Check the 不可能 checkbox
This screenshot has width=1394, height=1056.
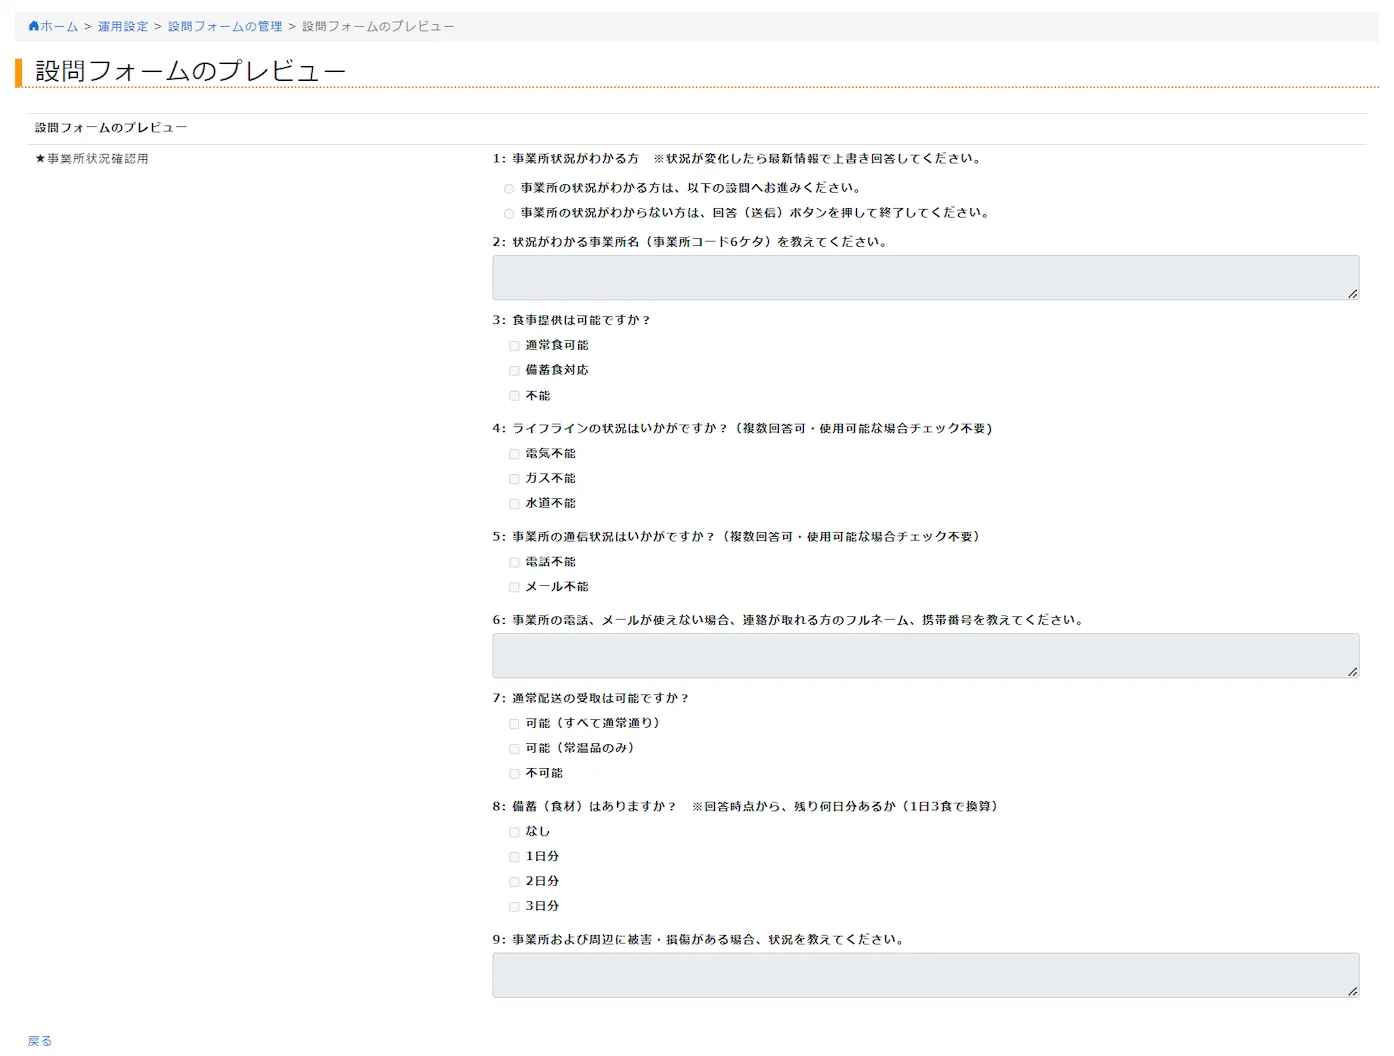(514, 774)
